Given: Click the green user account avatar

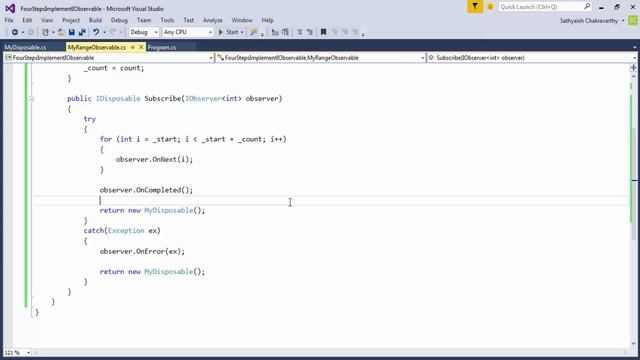Looking at the screenshot, I should coord(633,20).
